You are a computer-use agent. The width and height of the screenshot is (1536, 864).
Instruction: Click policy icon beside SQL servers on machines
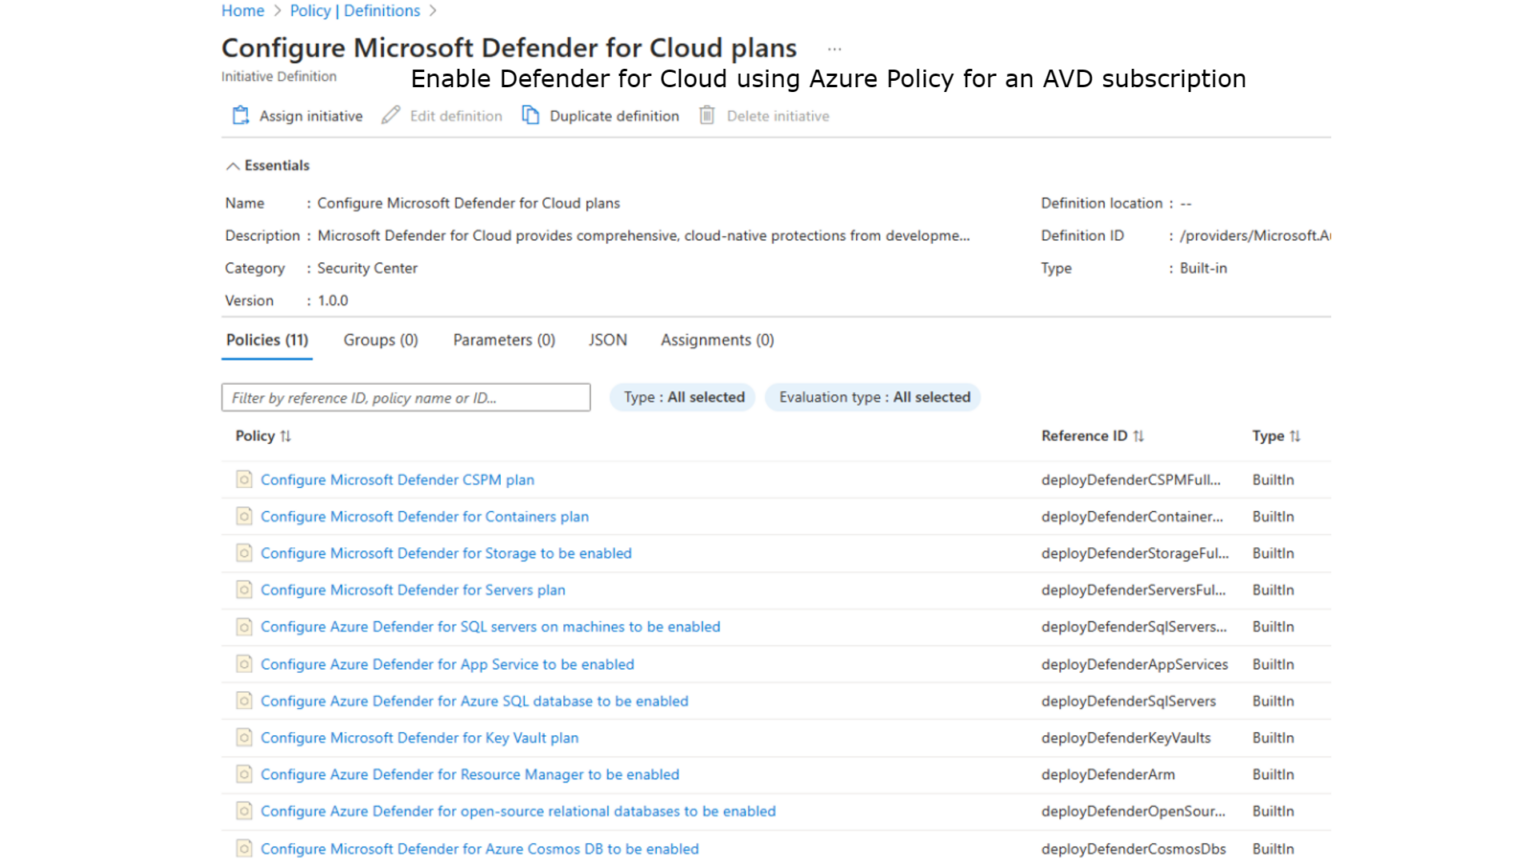click(x=244, y=627)
